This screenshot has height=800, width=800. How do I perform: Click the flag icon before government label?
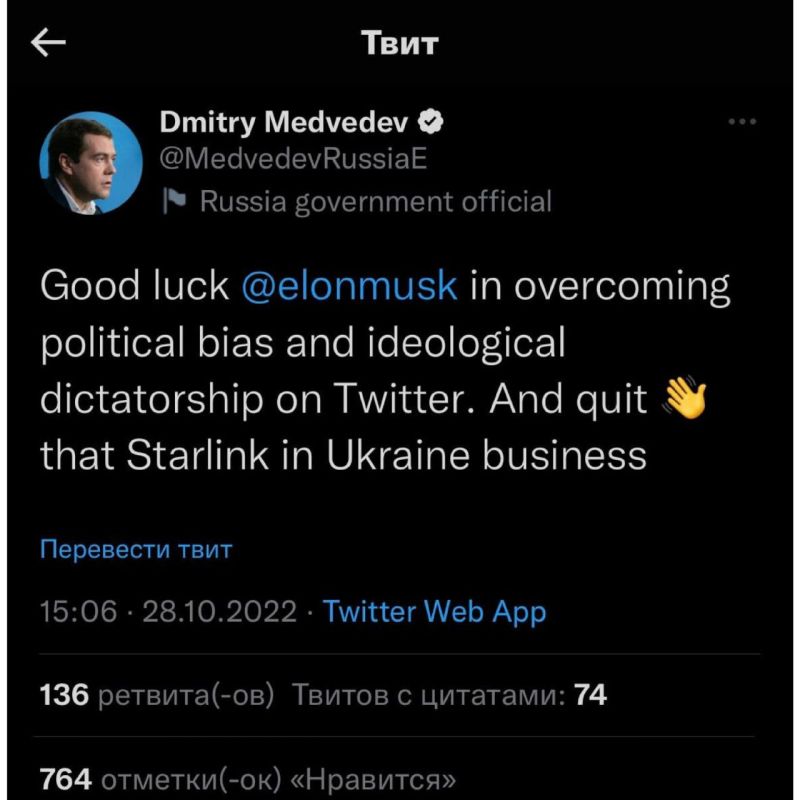[x=176, y=201]
